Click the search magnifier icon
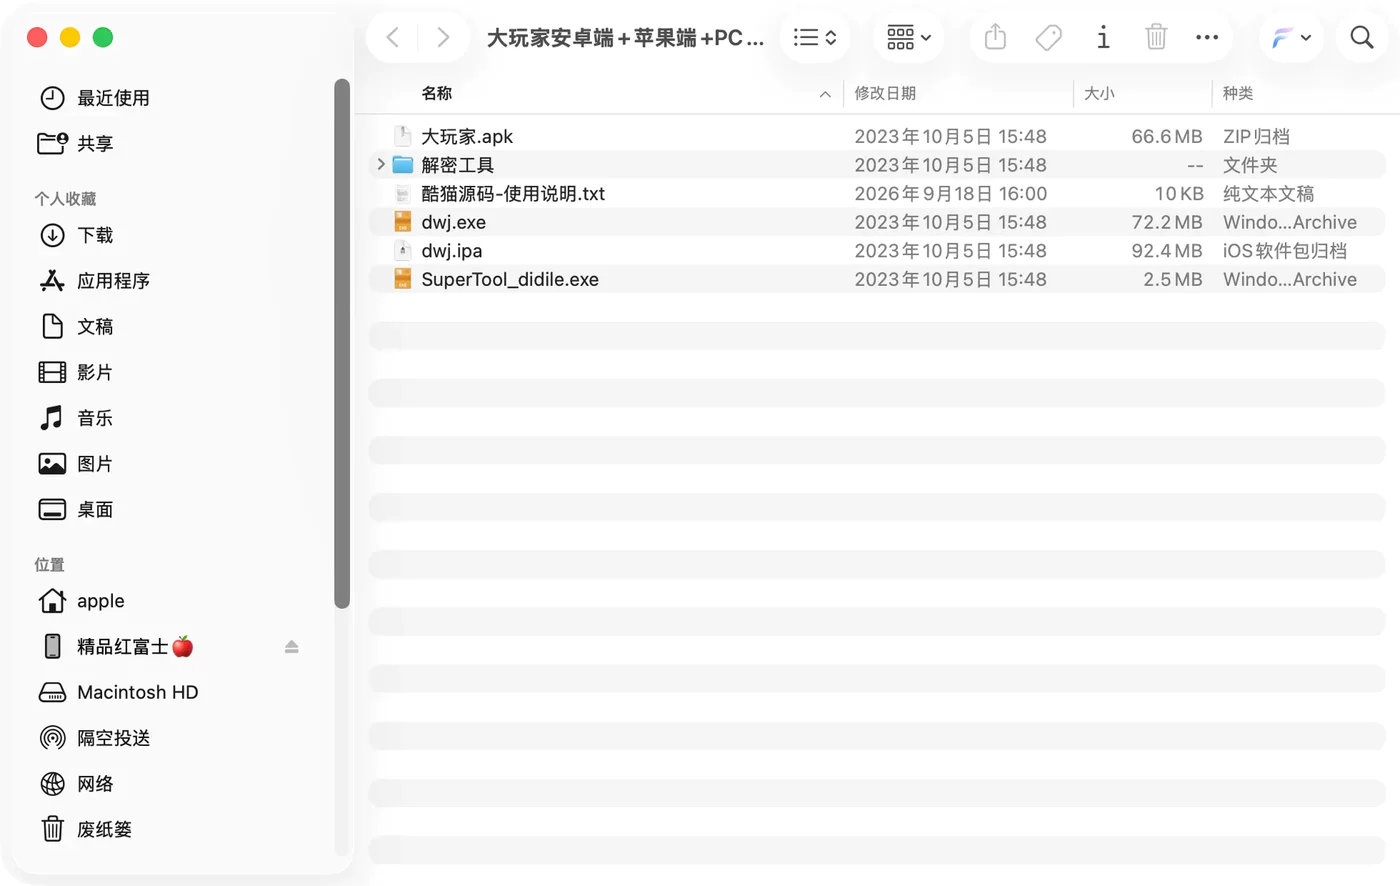 click(x=1362, y=38)
